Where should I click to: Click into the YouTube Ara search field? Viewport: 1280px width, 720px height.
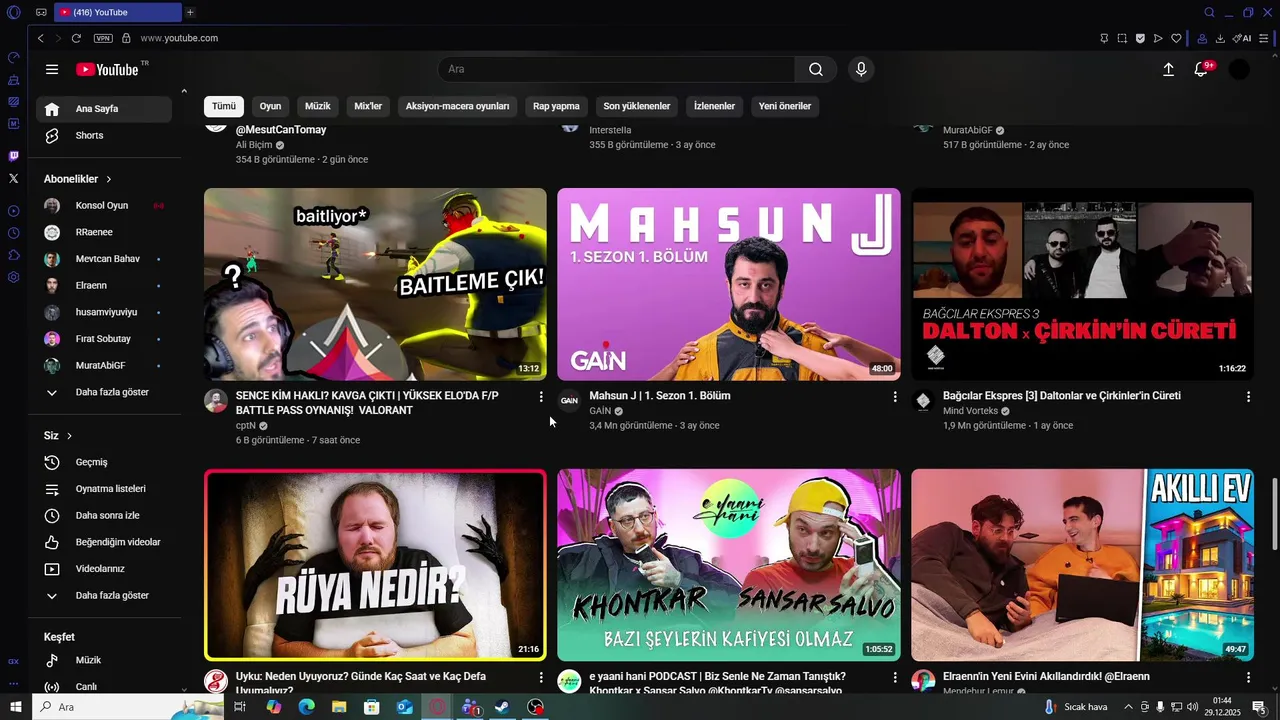[x=617, y=69]
